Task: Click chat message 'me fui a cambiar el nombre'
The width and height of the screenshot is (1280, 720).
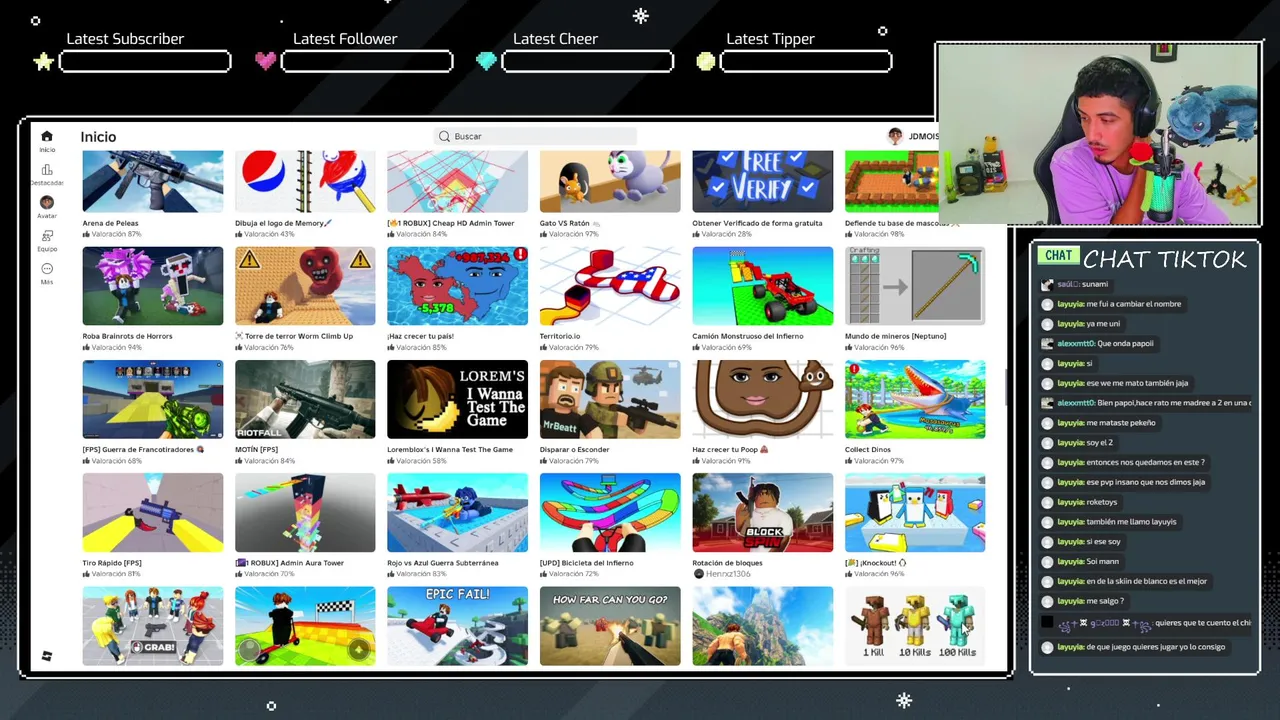Action: [1133, 304]
